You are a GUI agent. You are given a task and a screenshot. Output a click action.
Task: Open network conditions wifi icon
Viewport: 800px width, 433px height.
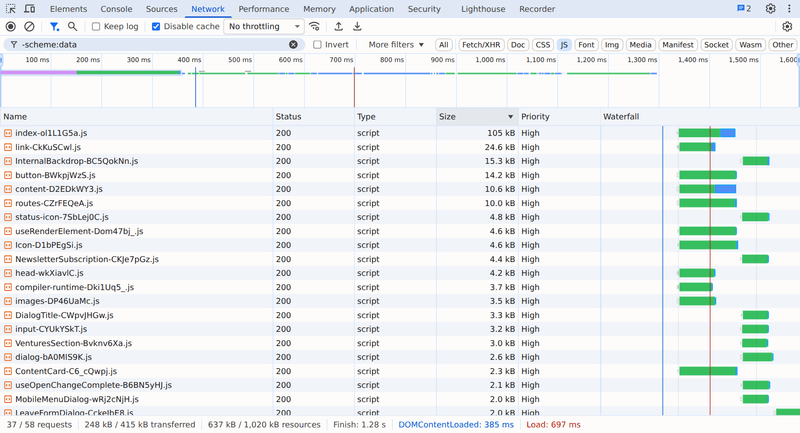click(x=315, y=27)
